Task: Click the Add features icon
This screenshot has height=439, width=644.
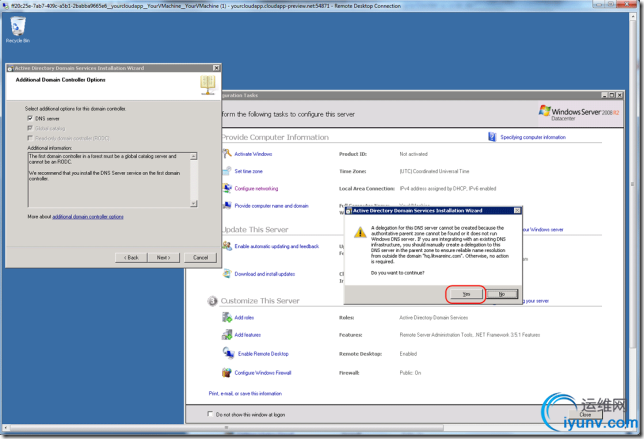Action: (x=227, y=335)
